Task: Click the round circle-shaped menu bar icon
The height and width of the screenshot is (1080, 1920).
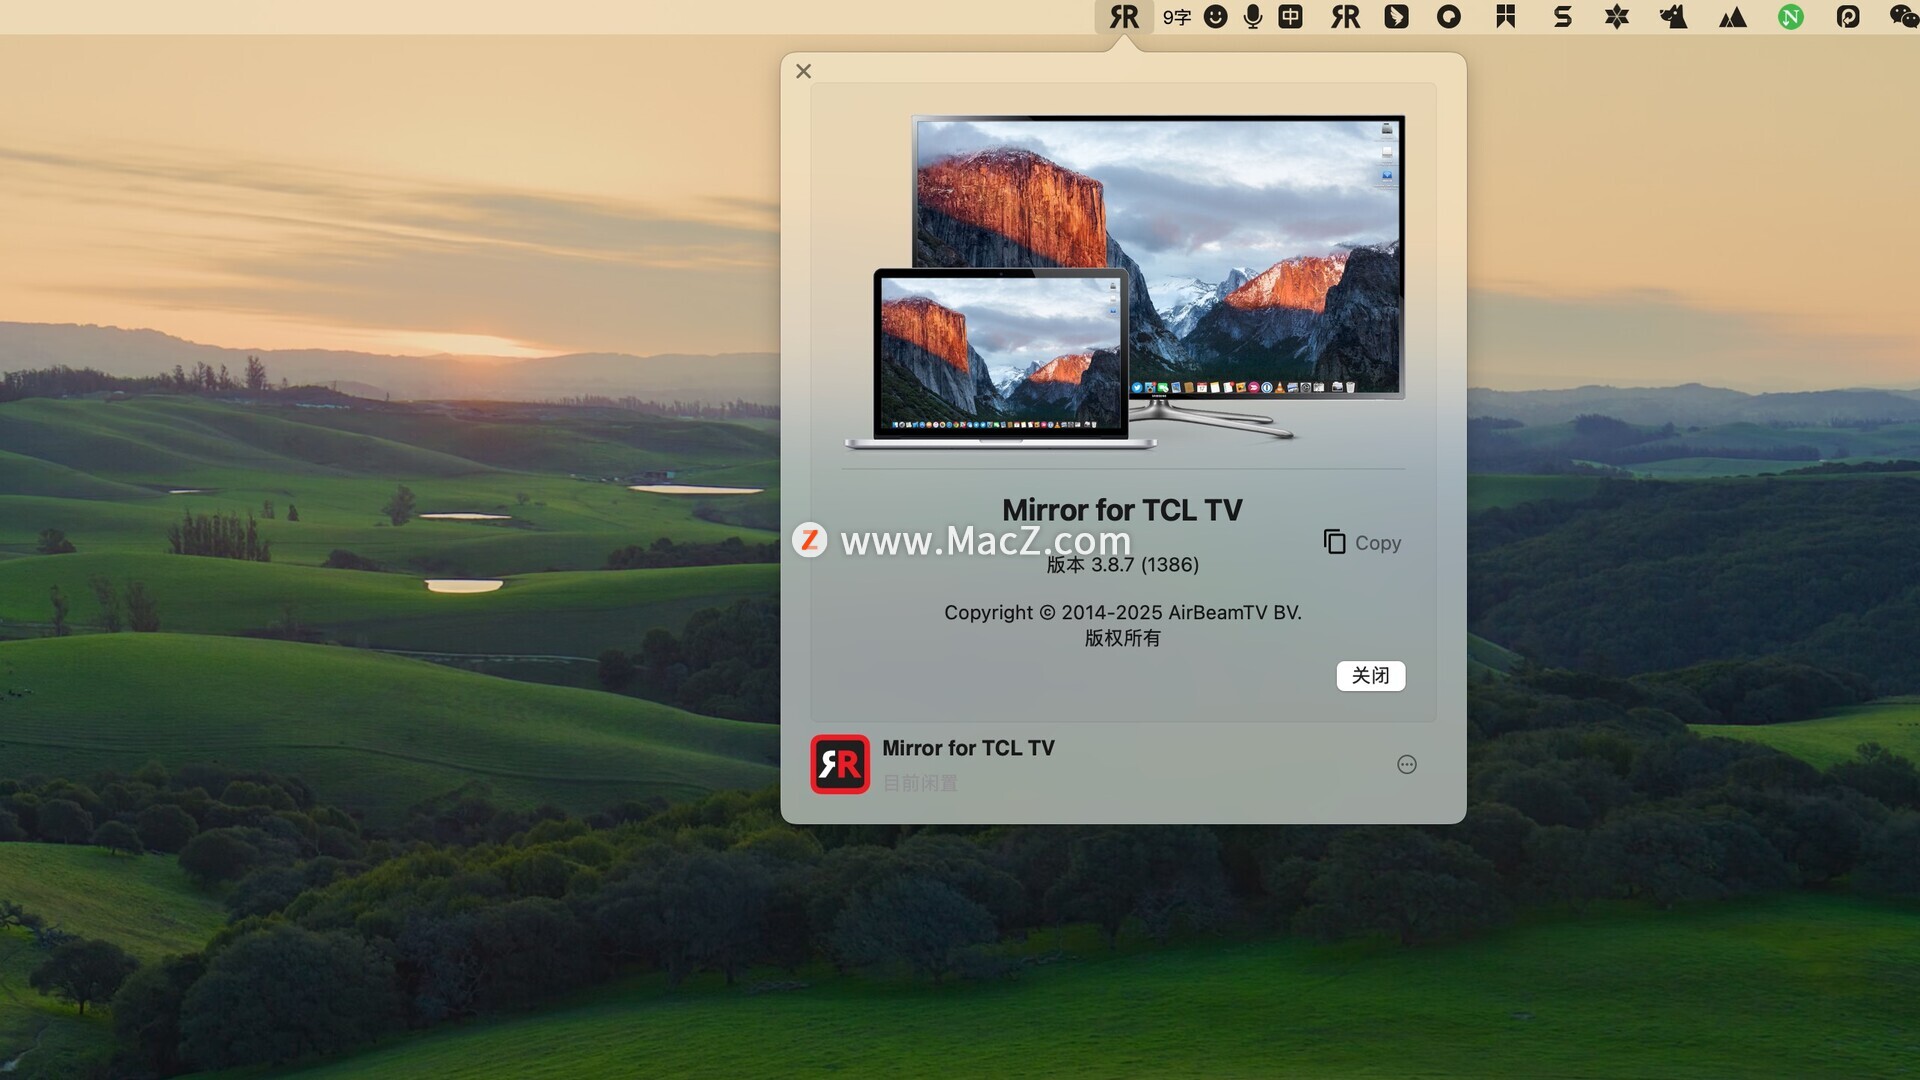Action: (x=1449, y=17)
